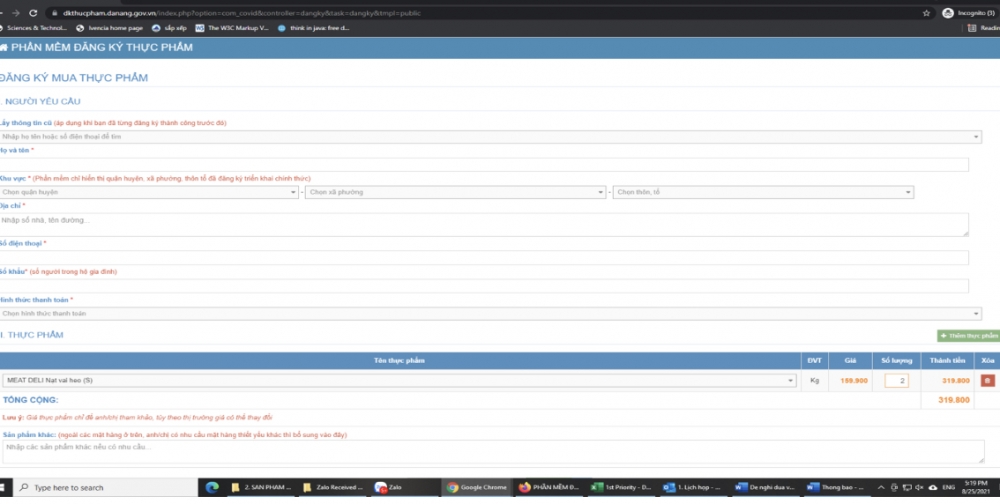Open the 'Chọn xã phường' dropdown
This screenshot has height=504, width=1000.
click(456, 191)
